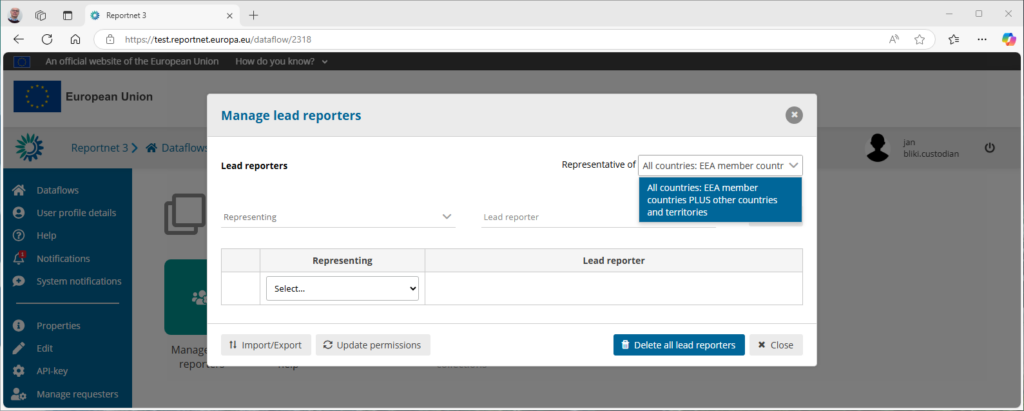Choose All countries: EEA member countries option
Image resolution: width=1024 pixels, height=411 pixels.
pos(720,199)
